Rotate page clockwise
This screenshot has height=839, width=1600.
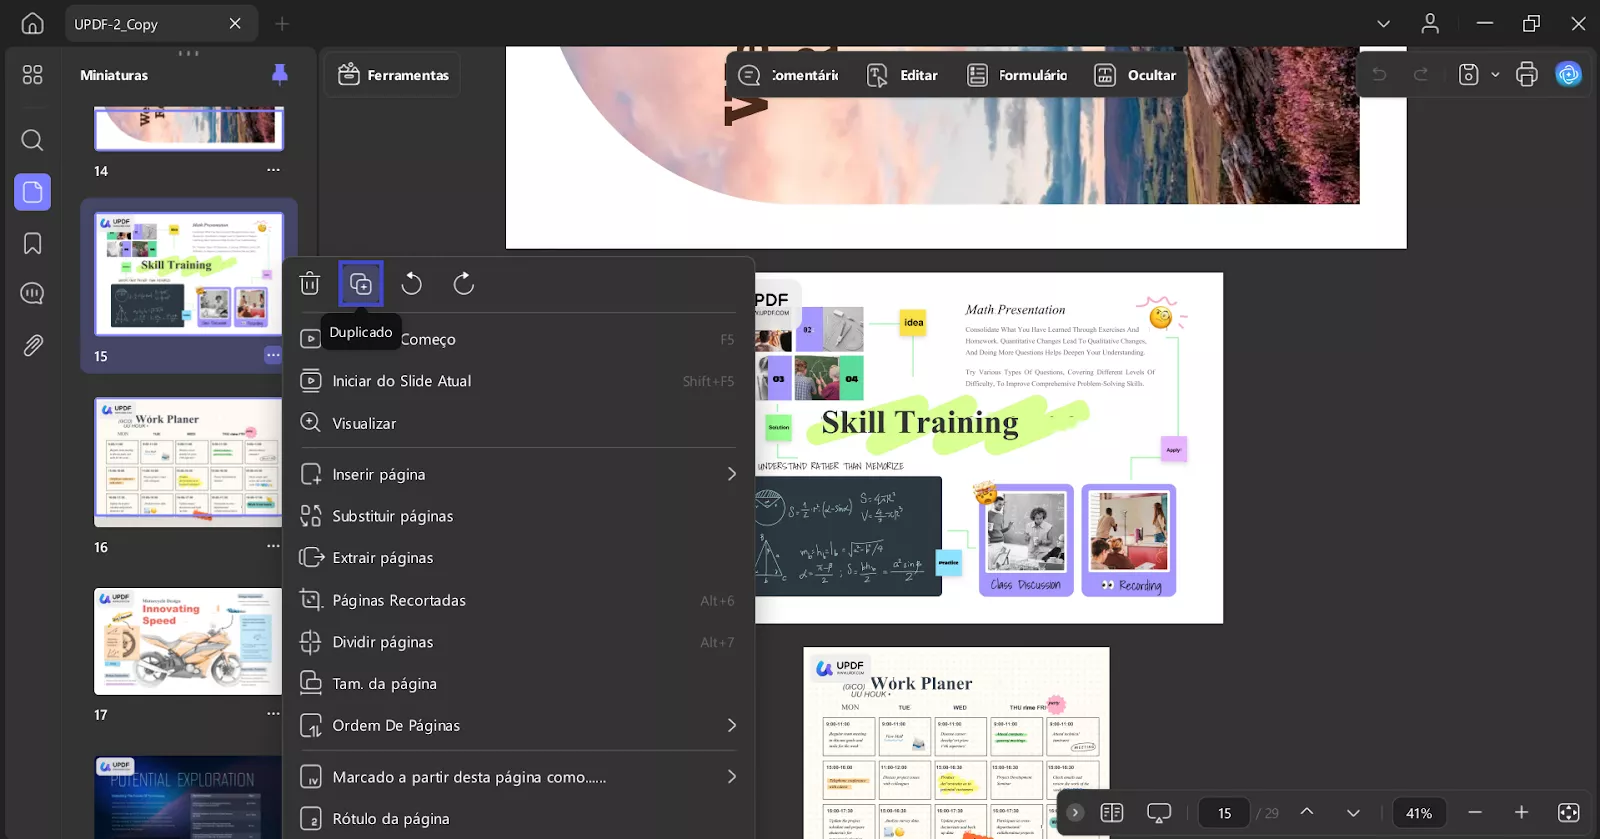463,284
